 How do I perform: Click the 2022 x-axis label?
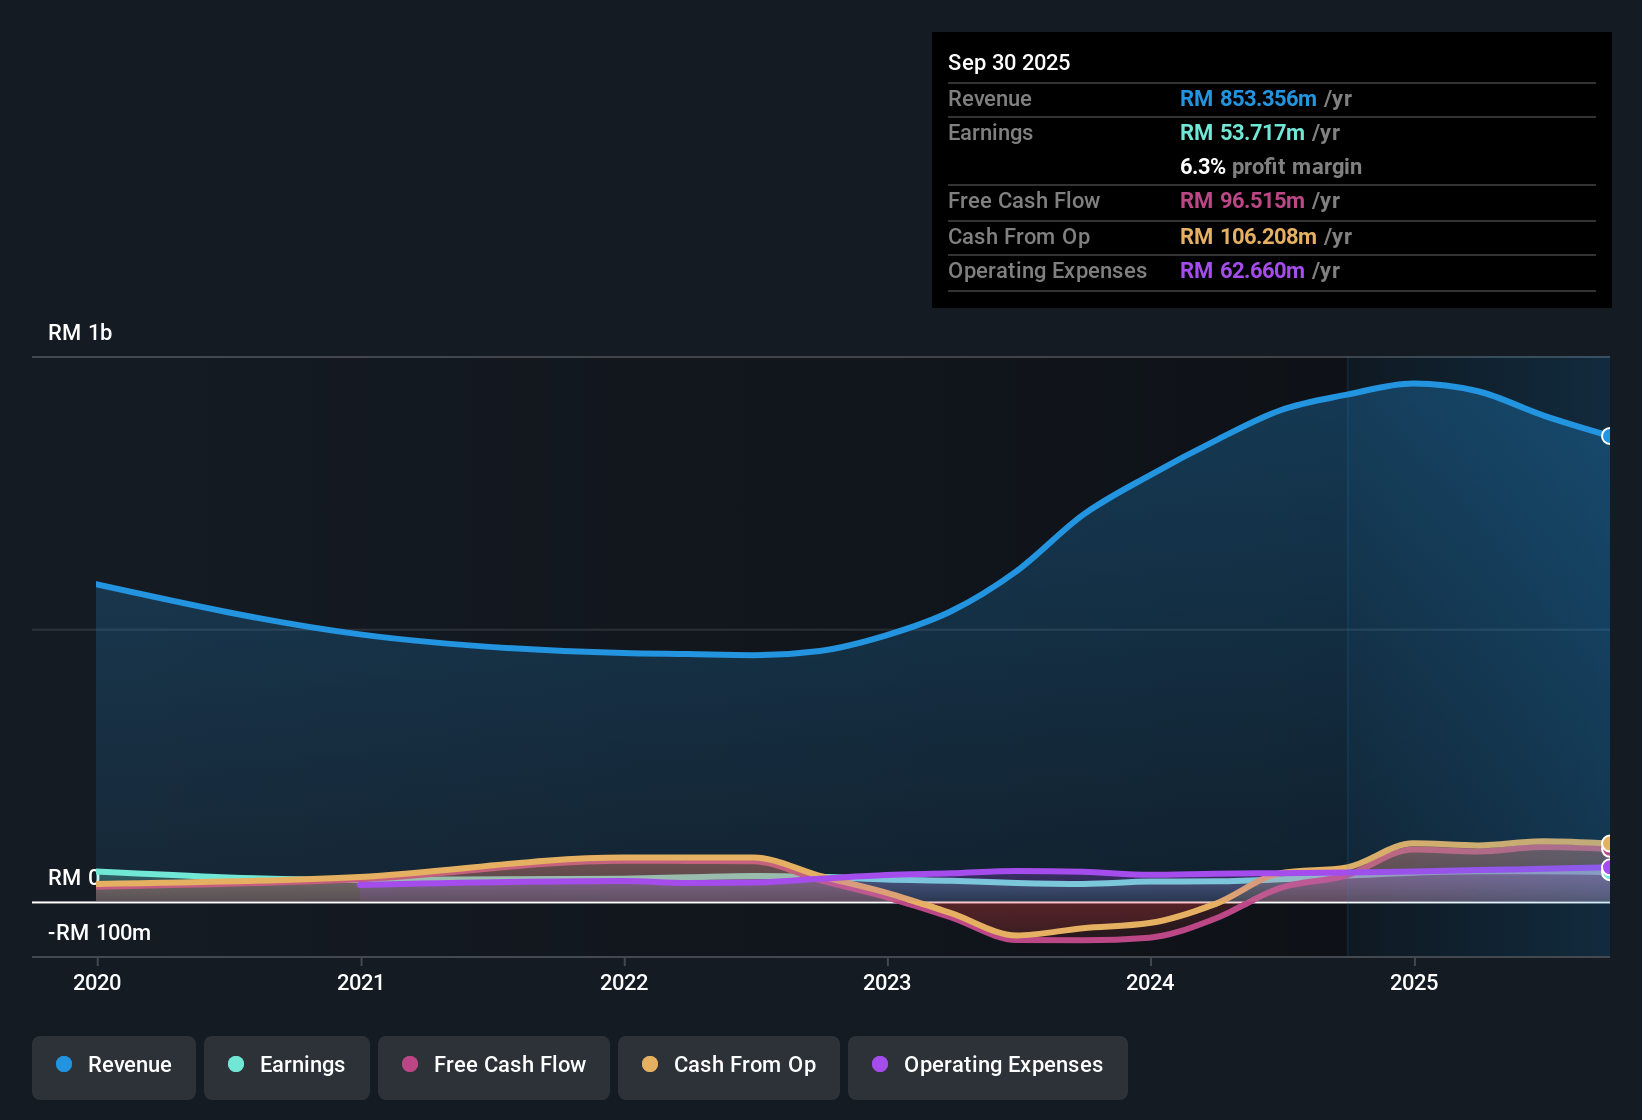click(x=624, y=983)
